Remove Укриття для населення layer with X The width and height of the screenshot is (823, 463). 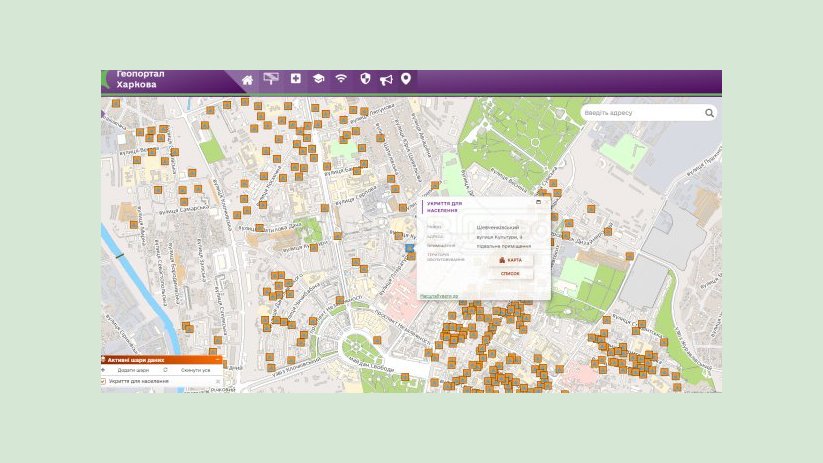(218, 382)
